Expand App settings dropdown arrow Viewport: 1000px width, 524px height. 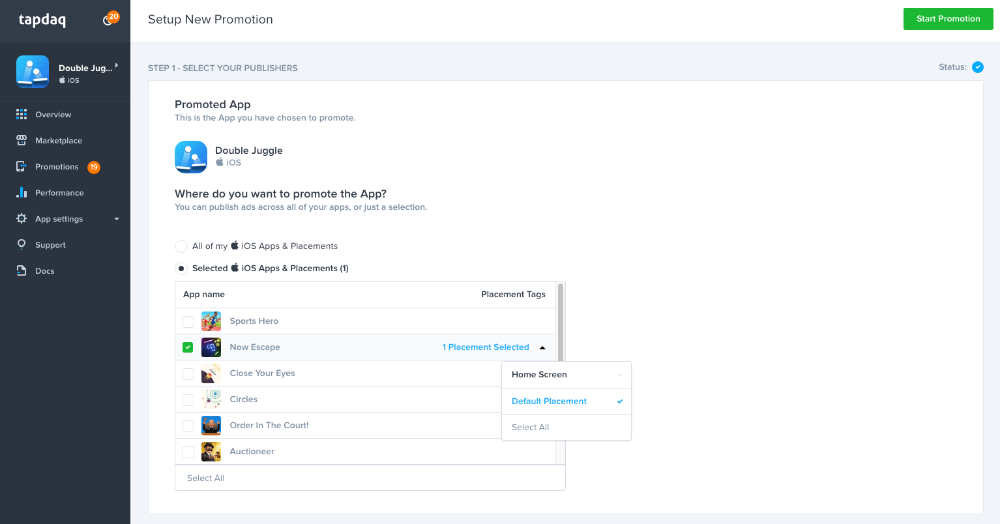(117, 219)
